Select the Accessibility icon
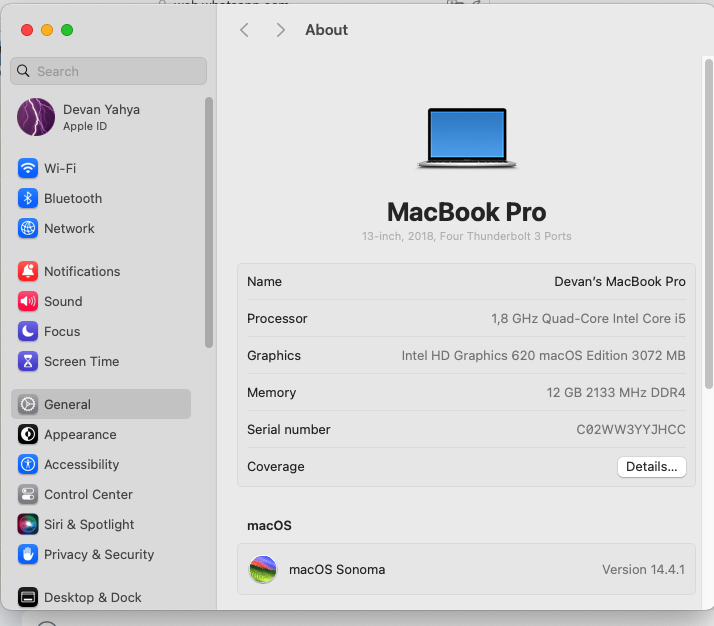Viewport: 714px width, 626px height. pyautogui.click(x=28, y=464)
